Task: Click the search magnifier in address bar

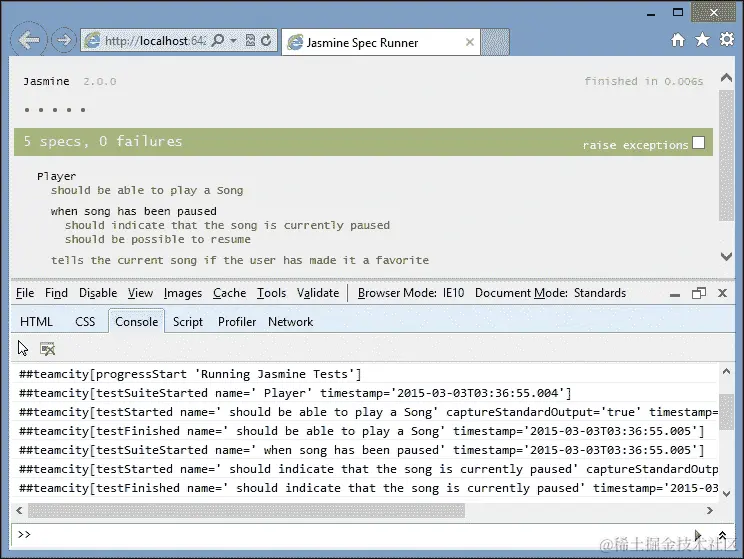Action: (218, 40)
